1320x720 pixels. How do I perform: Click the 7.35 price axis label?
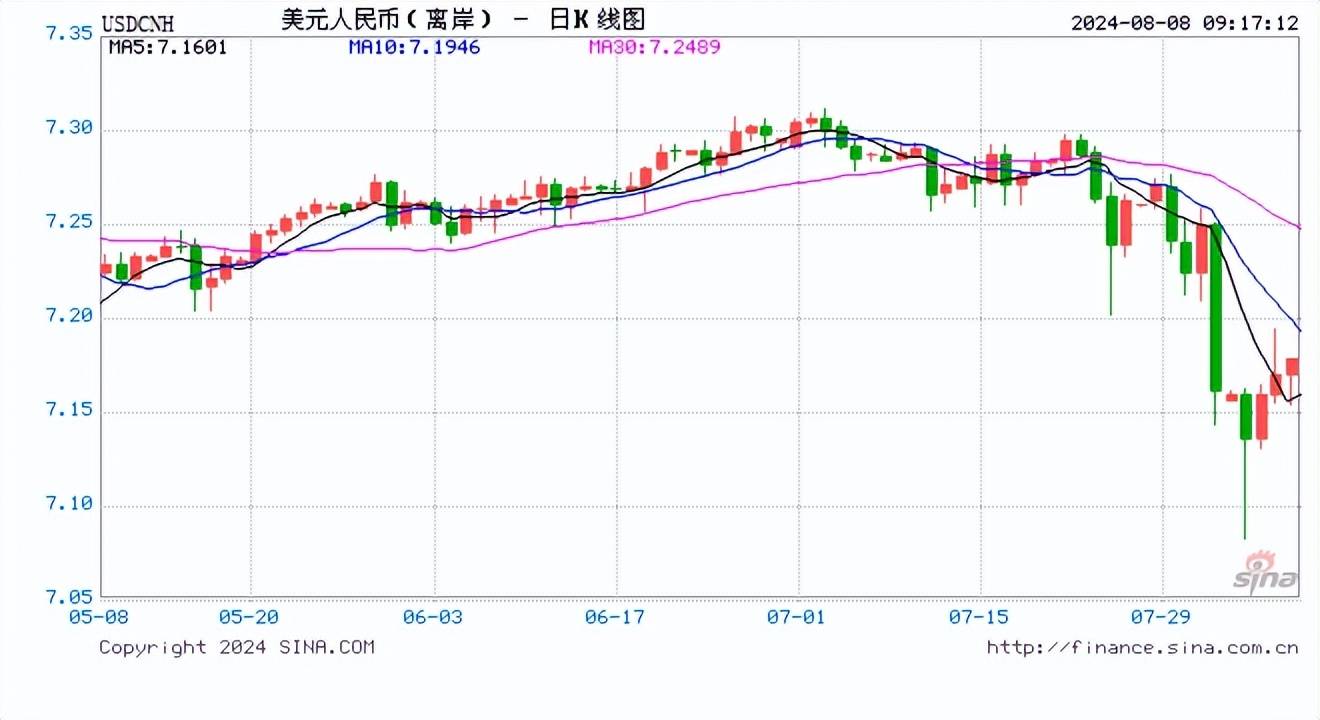(x=70, y=33)
